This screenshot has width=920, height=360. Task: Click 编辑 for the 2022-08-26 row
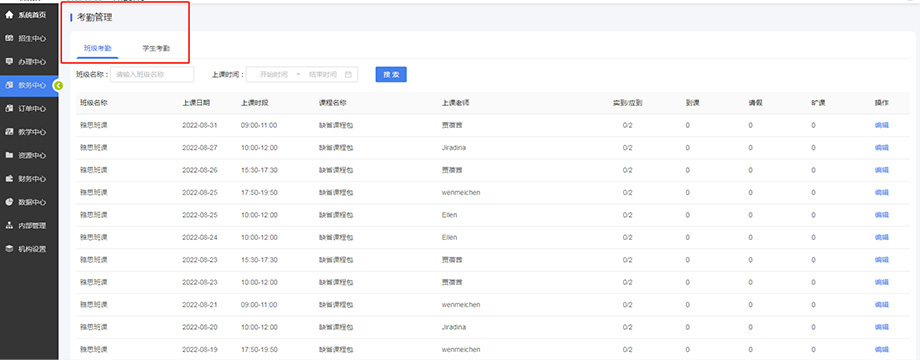881,170
